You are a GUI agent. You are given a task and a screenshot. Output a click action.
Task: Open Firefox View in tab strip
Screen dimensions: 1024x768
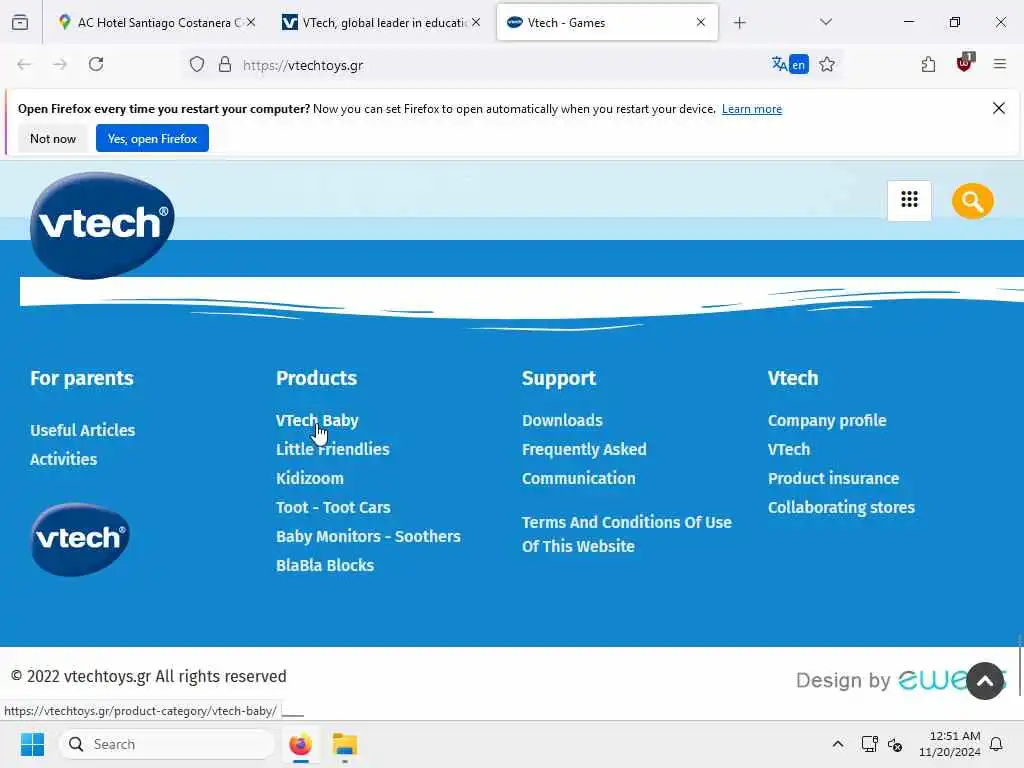20,22
